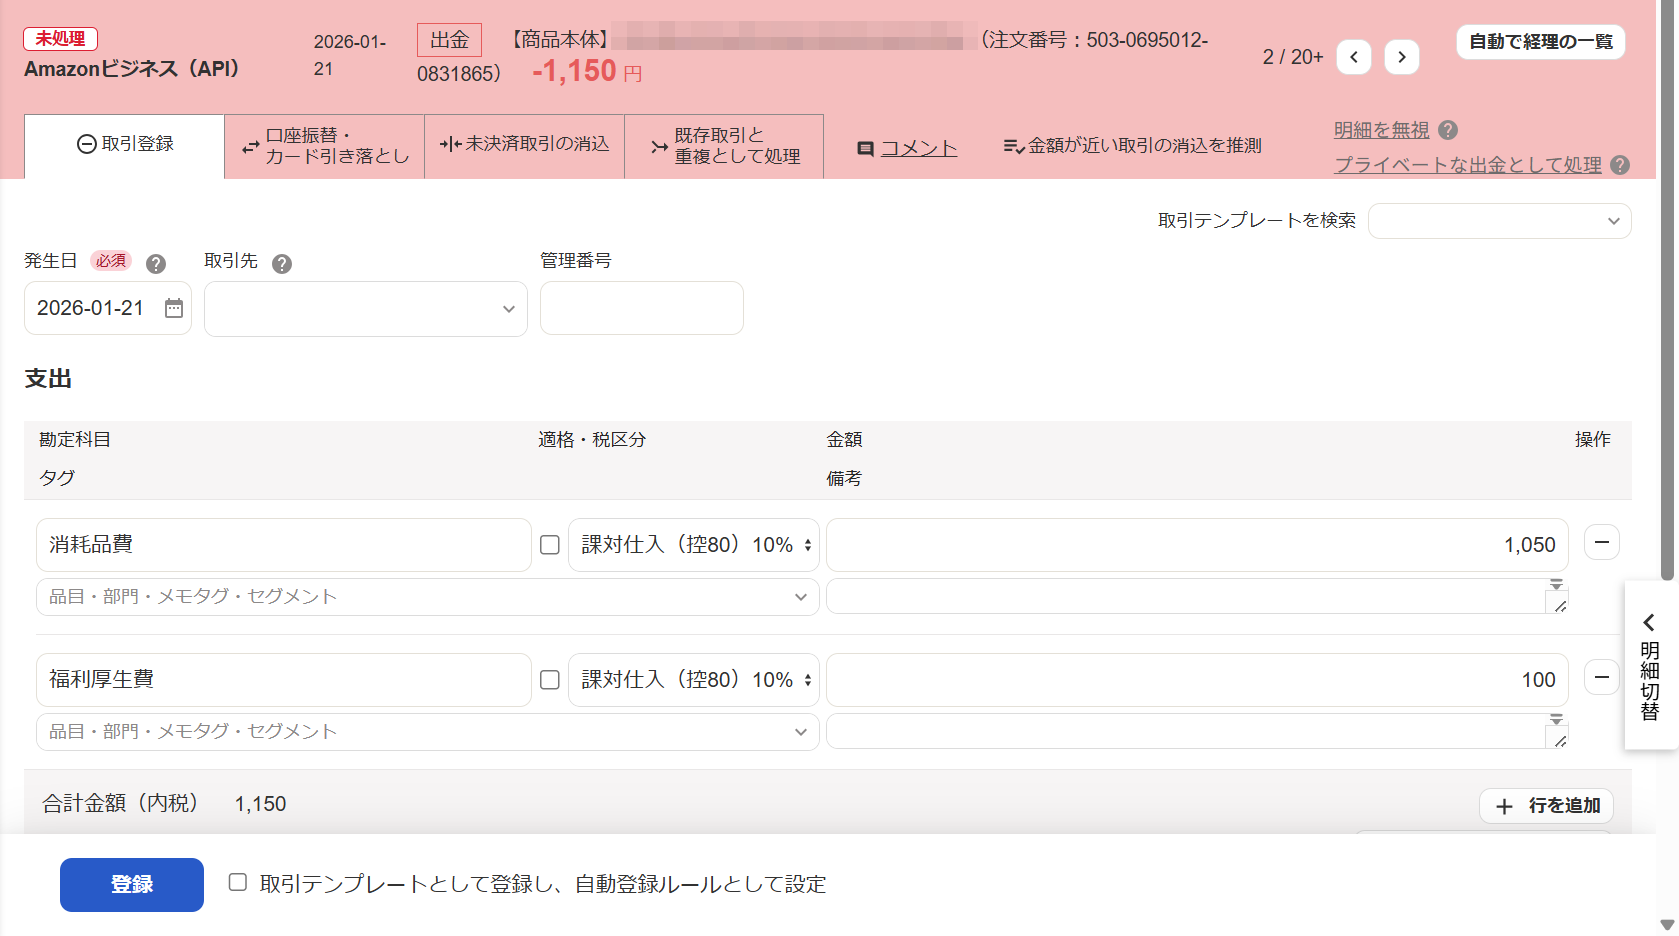Click the 明細を無視 link

coord(1381,130)
